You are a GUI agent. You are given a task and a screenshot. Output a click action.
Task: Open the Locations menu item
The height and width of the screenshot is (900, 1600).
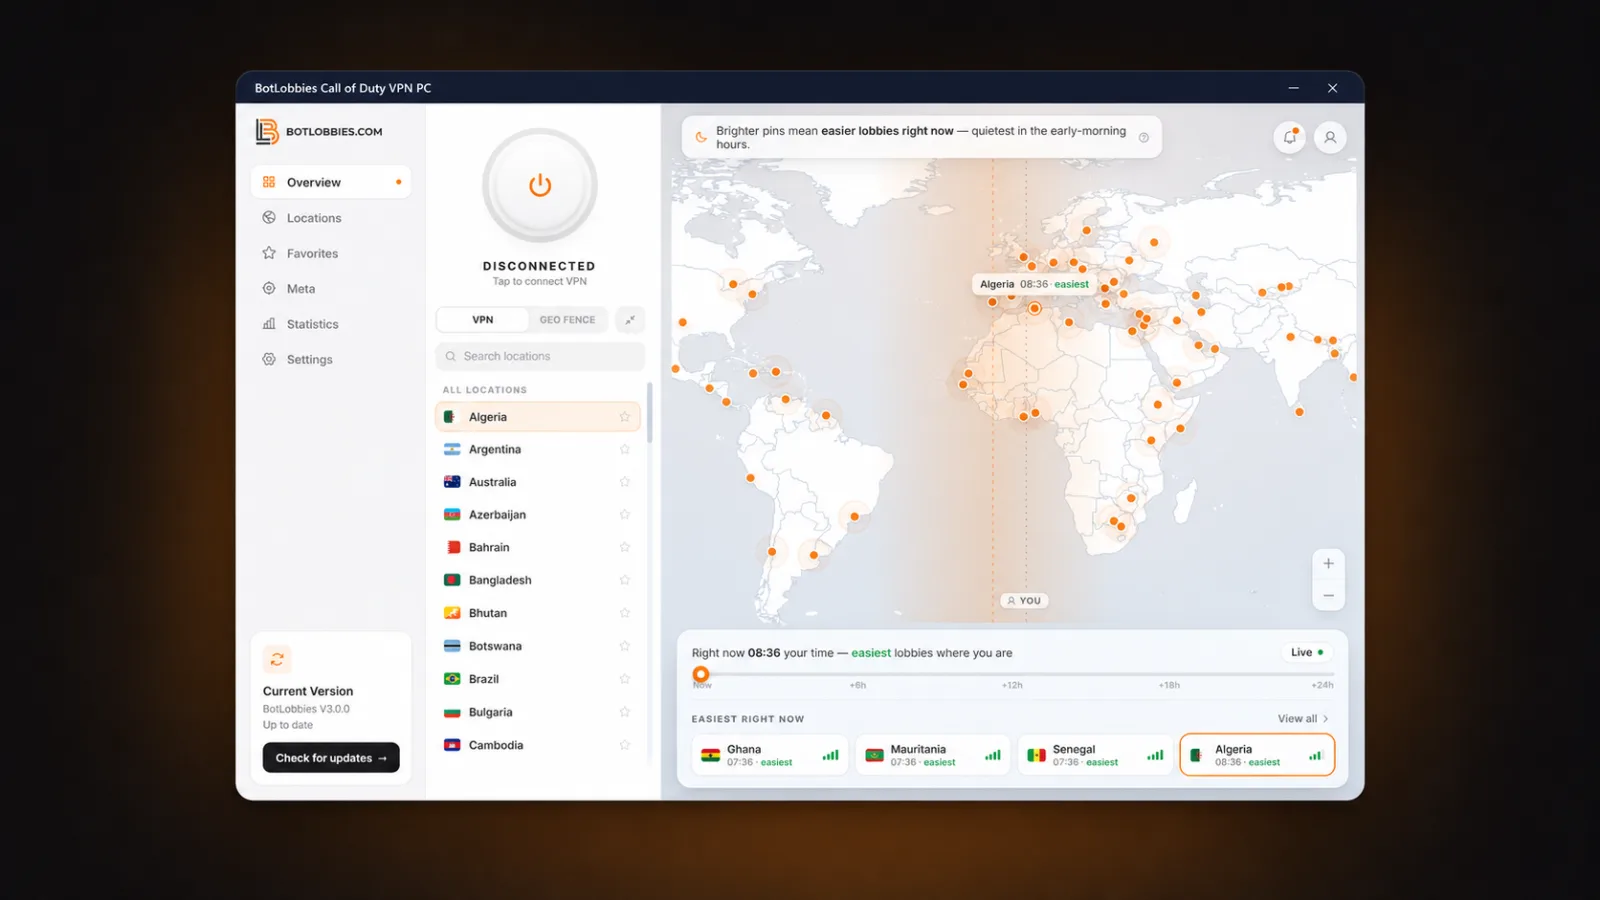click(x=331, y=217)
